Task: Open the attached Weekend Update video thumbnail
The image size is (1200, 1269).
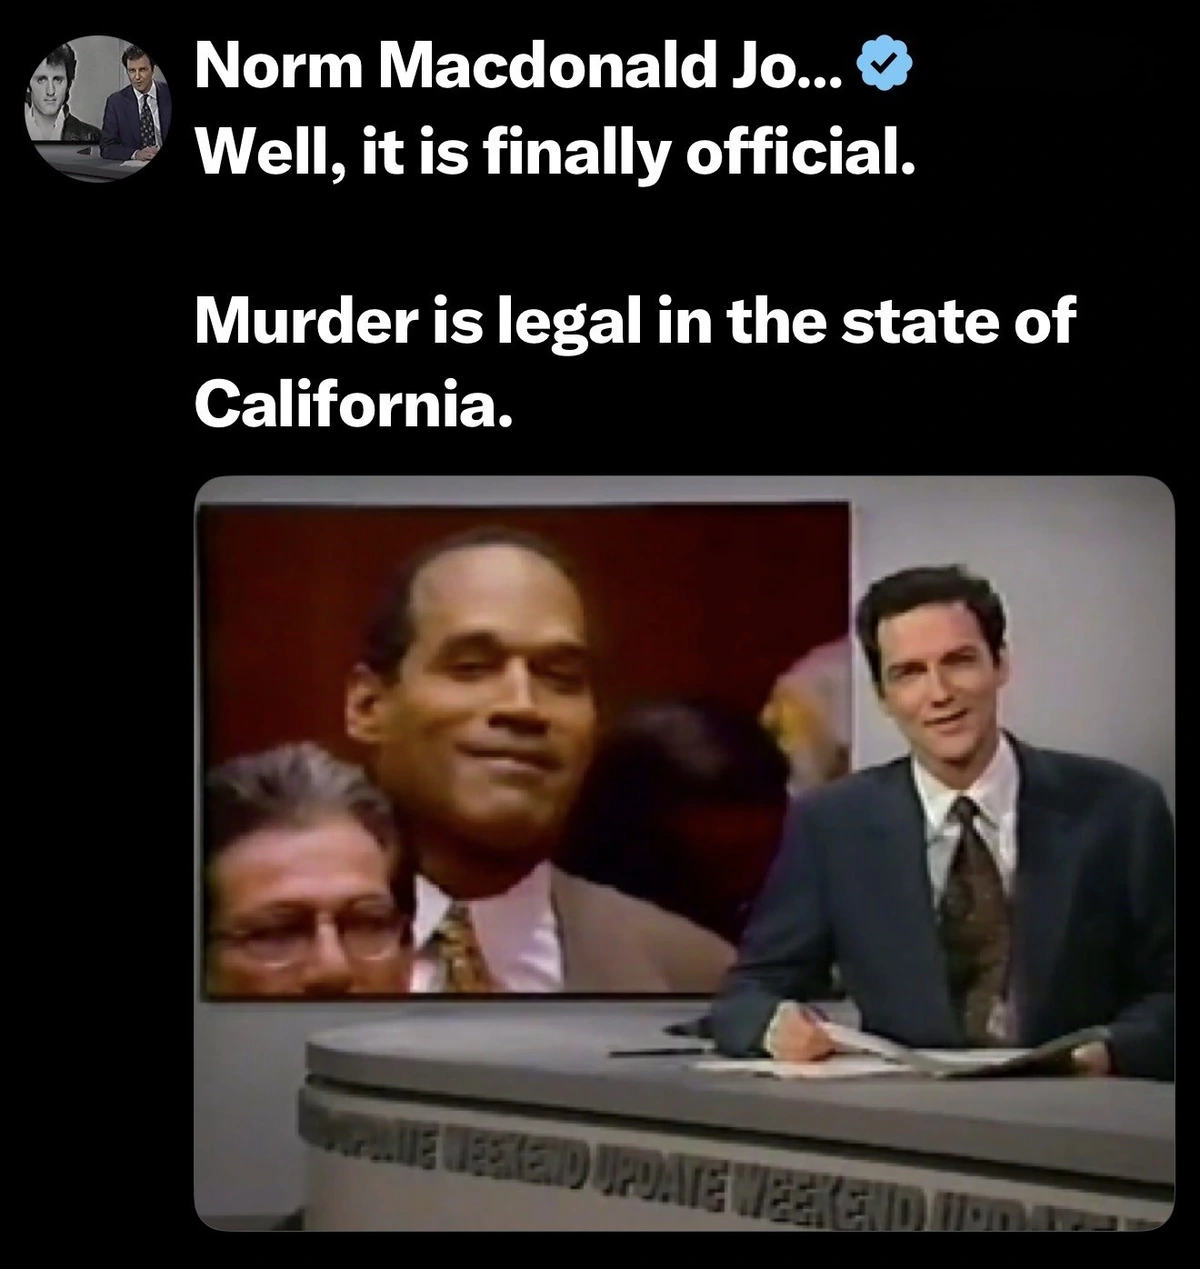Action: coord(684,853)
